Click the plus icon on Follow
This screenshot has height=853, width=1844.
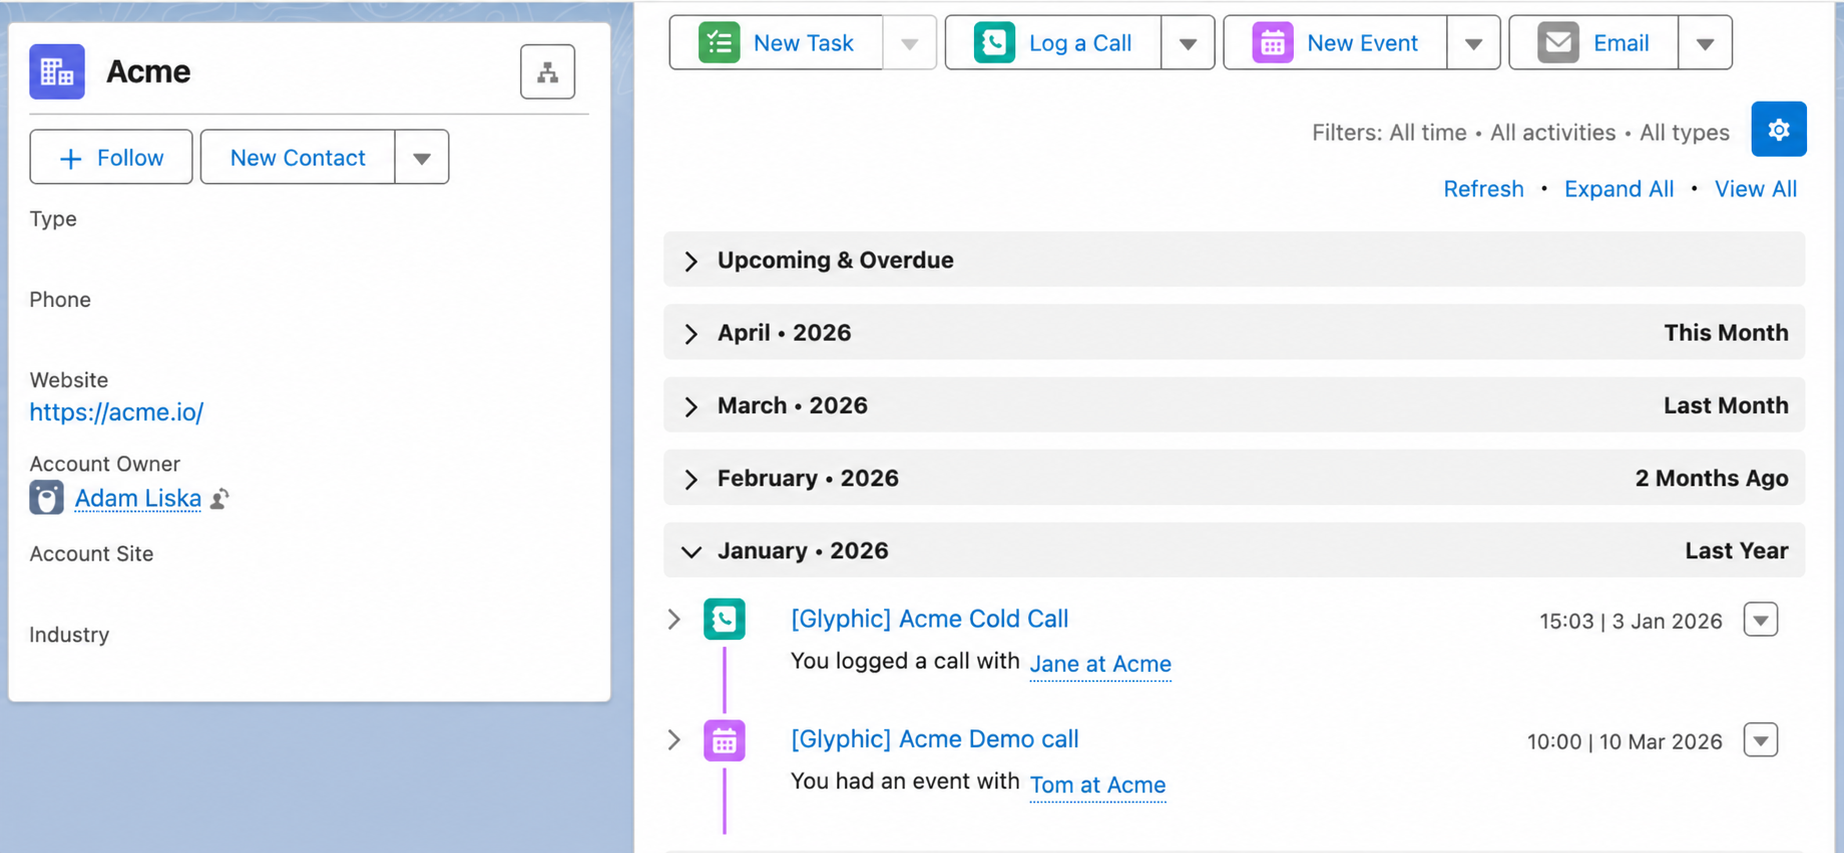[x=70, y=158]
